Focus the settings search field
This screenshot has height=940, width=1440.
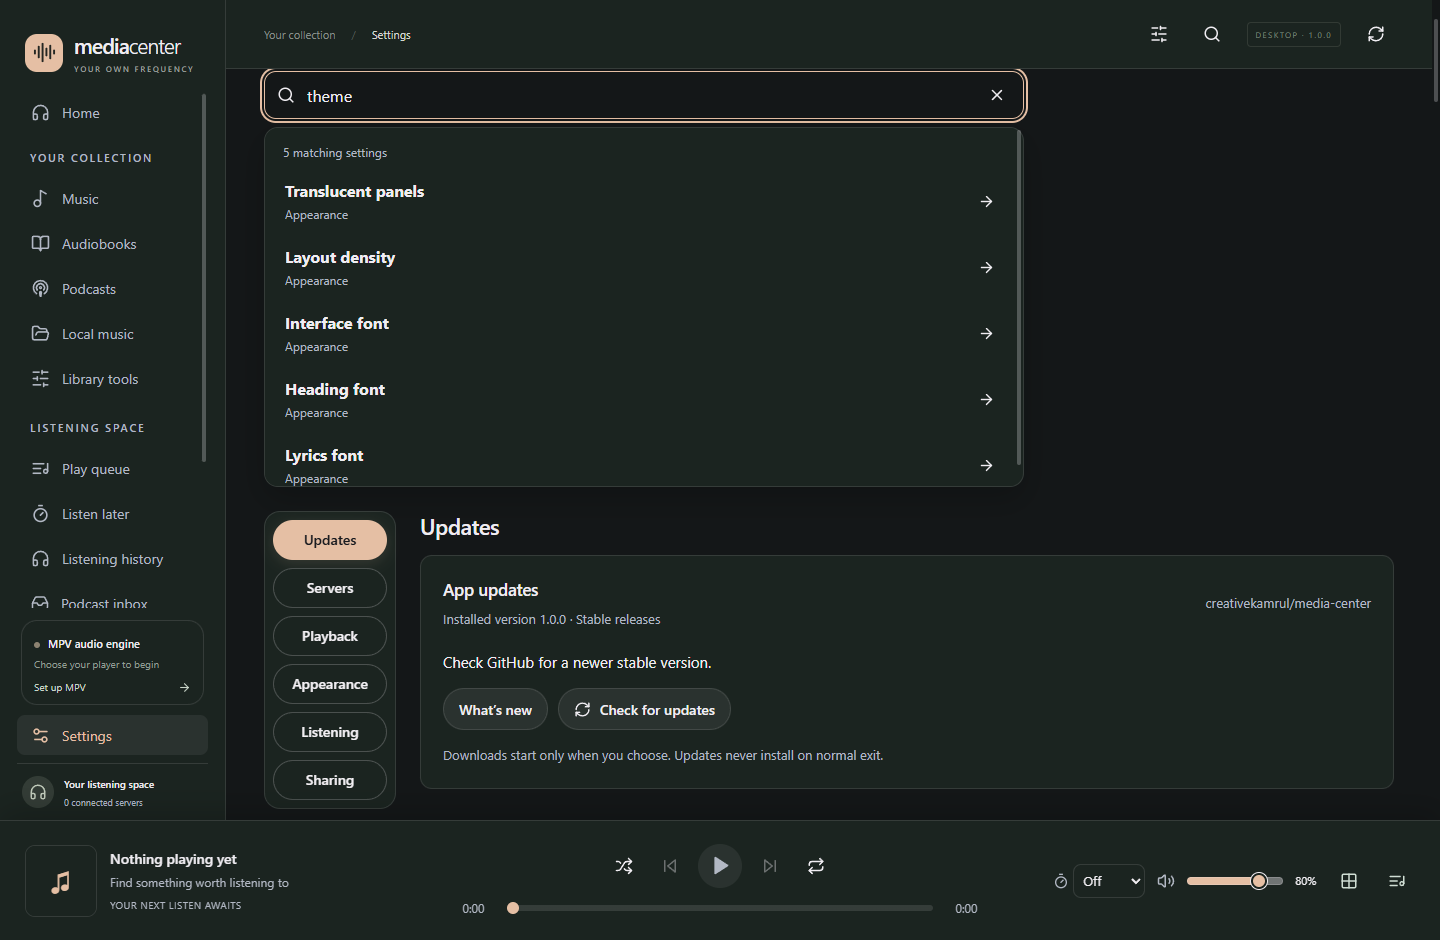(x=644, y=95)
